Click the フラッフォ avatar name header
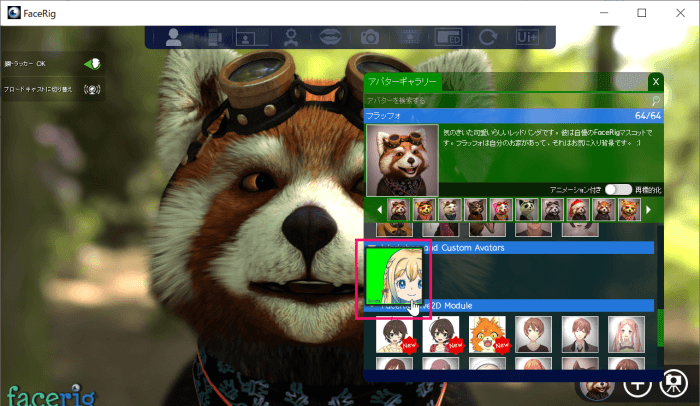The image size is (700, 406). (383, 116)
